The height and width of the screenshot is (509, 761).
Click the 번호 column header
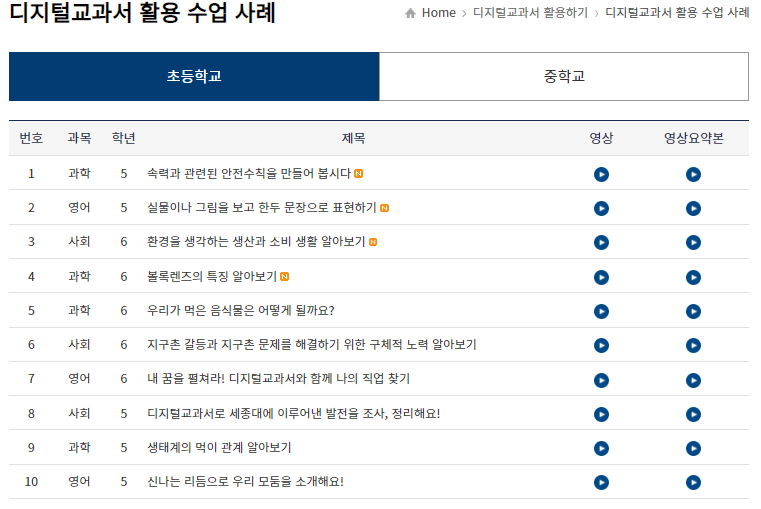point(31,138)
